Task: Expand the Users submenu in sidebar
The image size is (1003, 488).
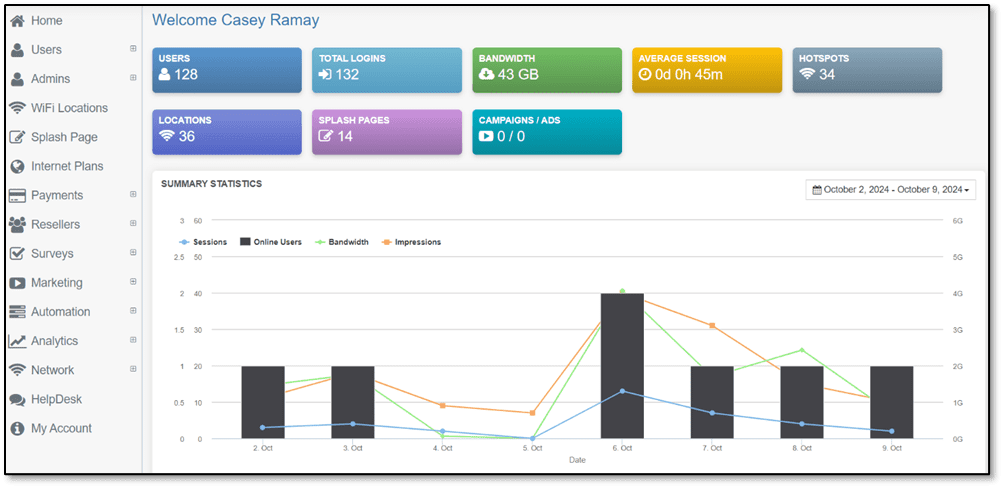Action: [x=133, y=49]
